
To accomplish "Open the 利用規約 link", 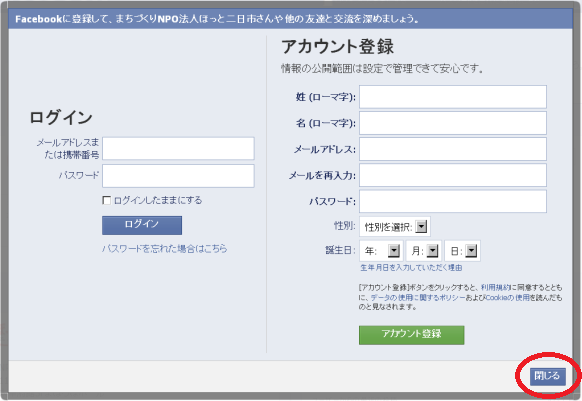I will 496,287.
